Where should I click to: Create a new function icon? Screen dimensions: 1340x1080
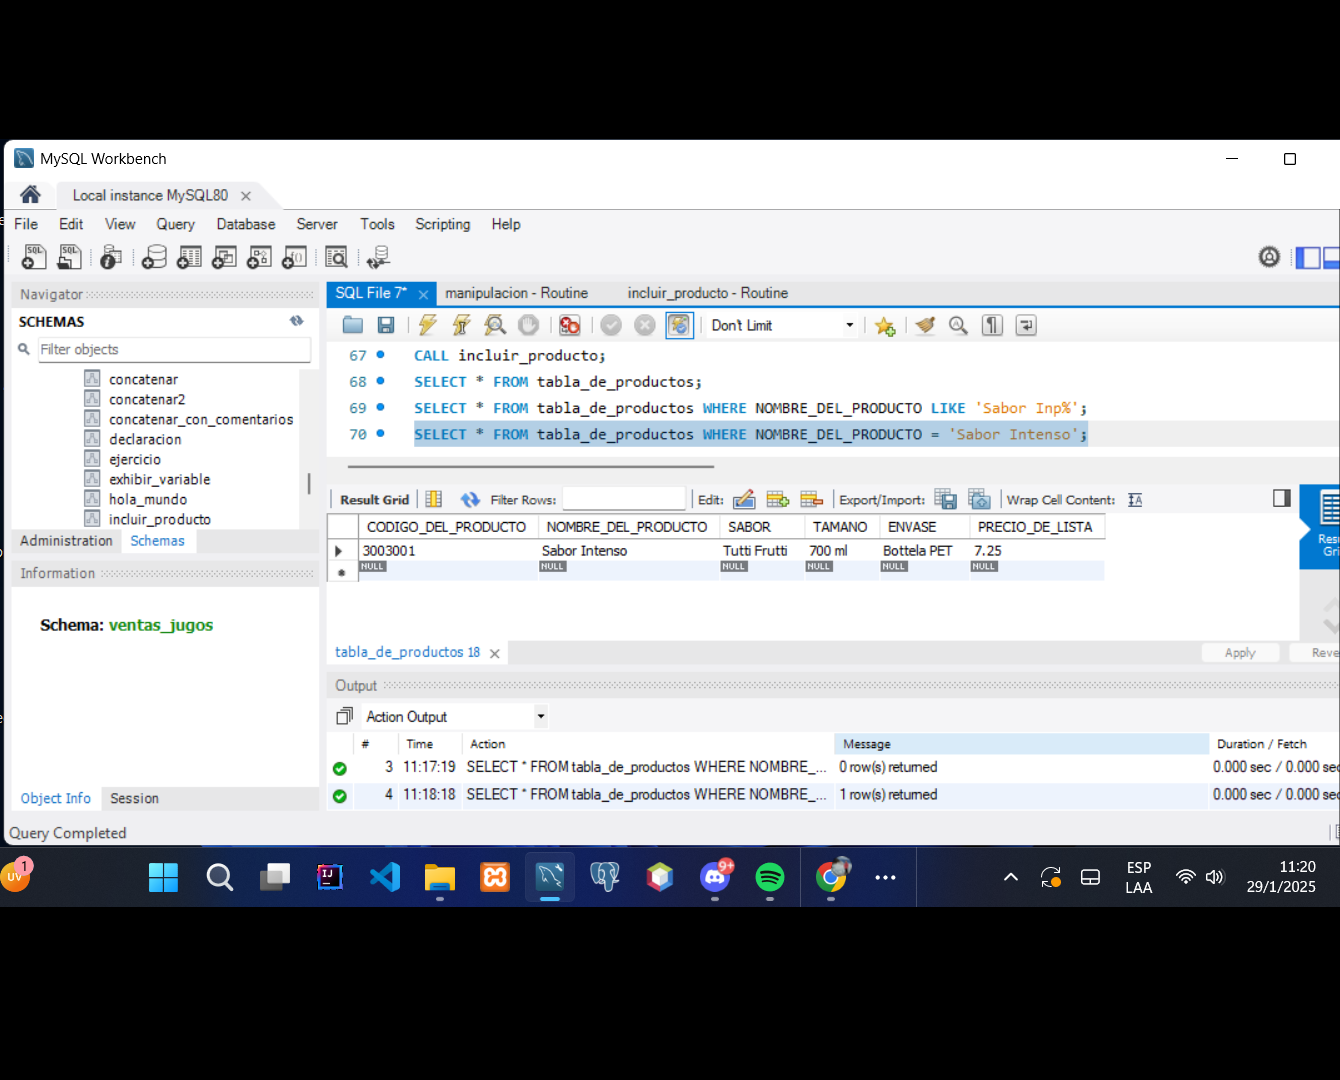tap(294, 257)
